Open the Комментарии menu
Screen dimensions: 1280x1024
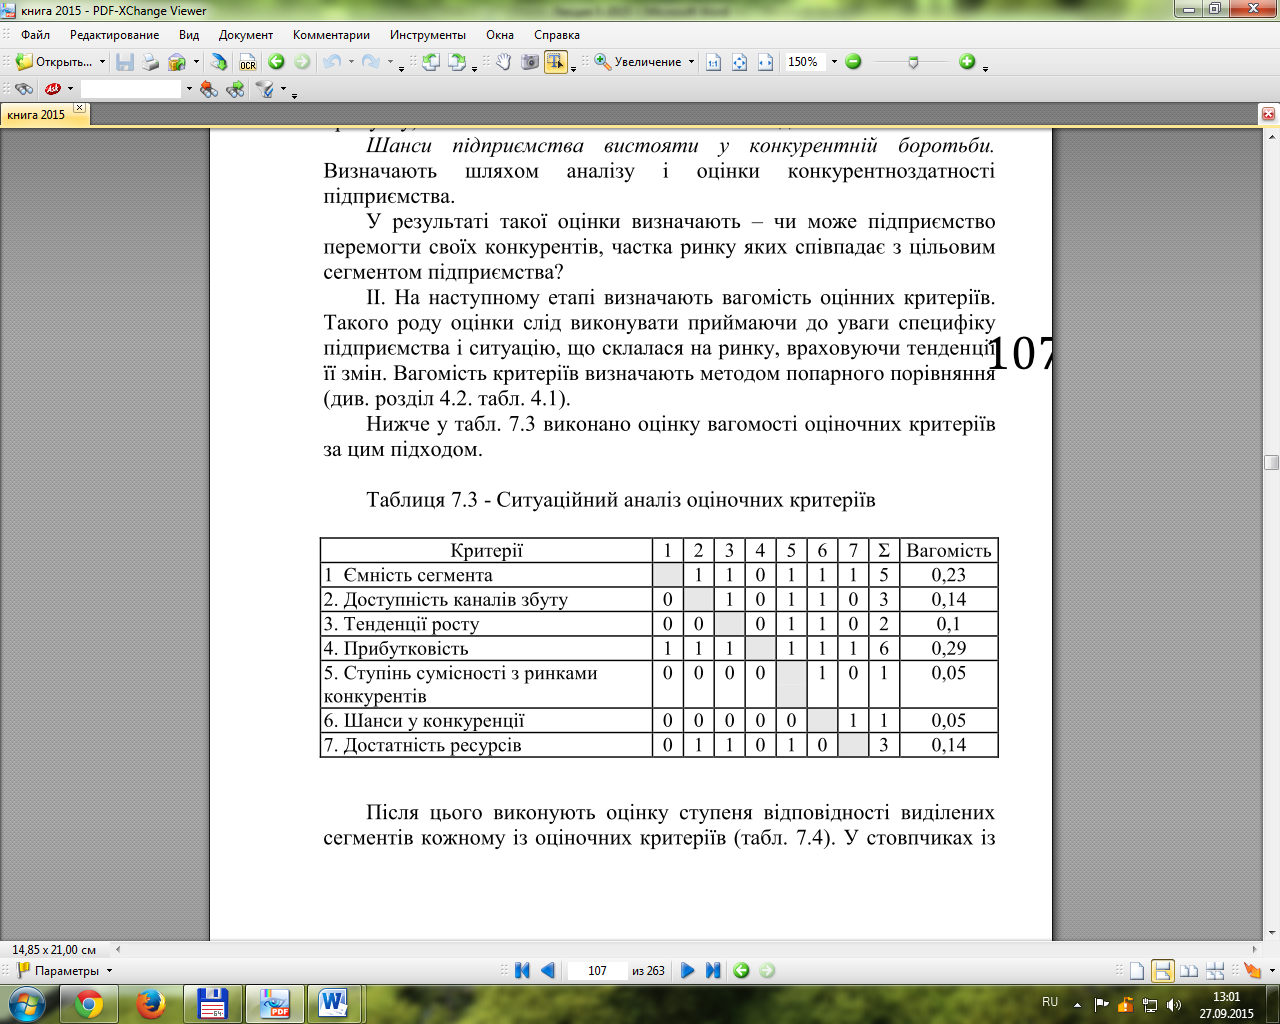(x=331, y=35)
